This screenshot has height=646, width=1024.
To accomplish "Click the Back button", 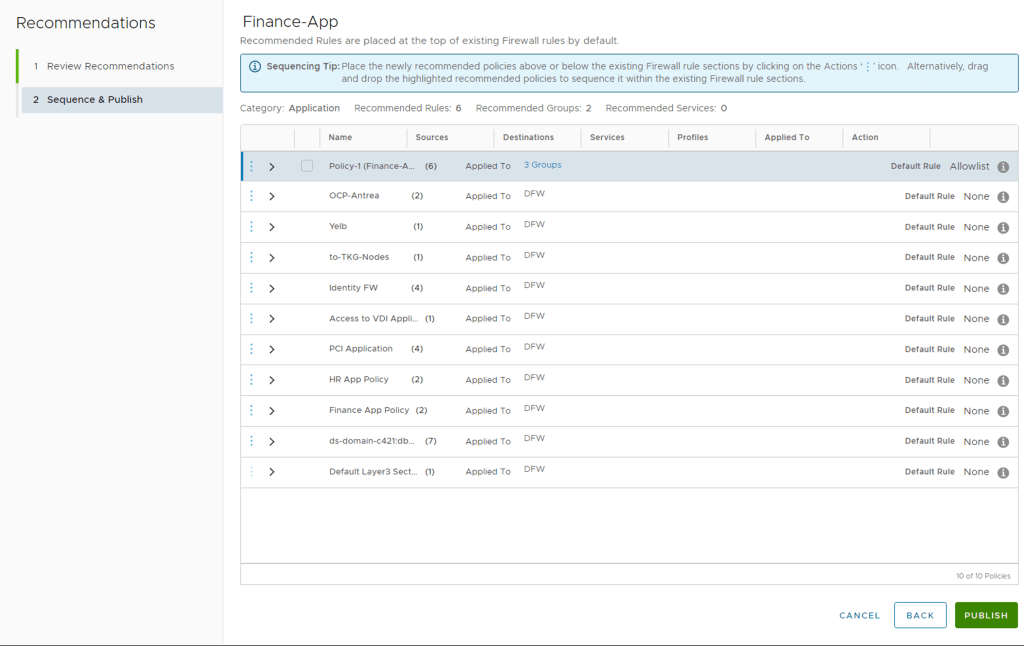I will 919,615.
